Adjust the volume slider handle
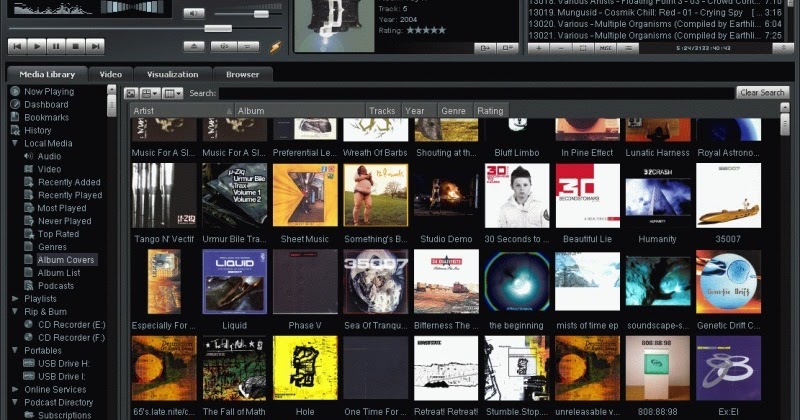 click(261, 14)
